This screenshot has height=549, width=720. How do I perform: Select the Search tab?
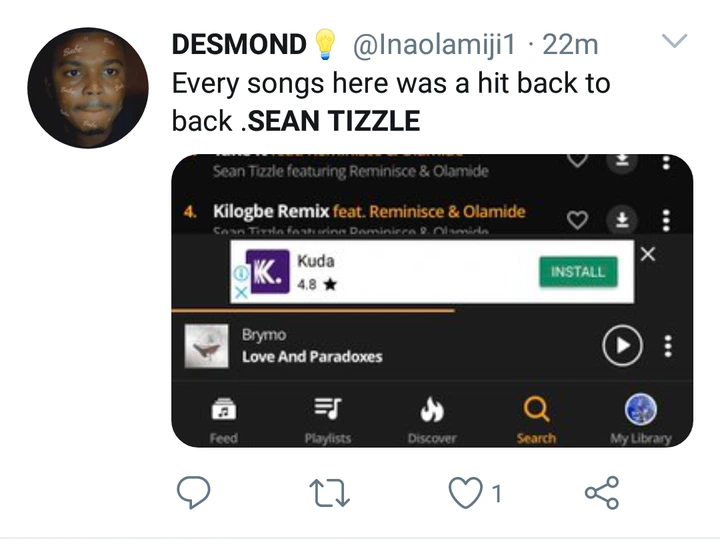pyautogui.click(x=536, y=418)
